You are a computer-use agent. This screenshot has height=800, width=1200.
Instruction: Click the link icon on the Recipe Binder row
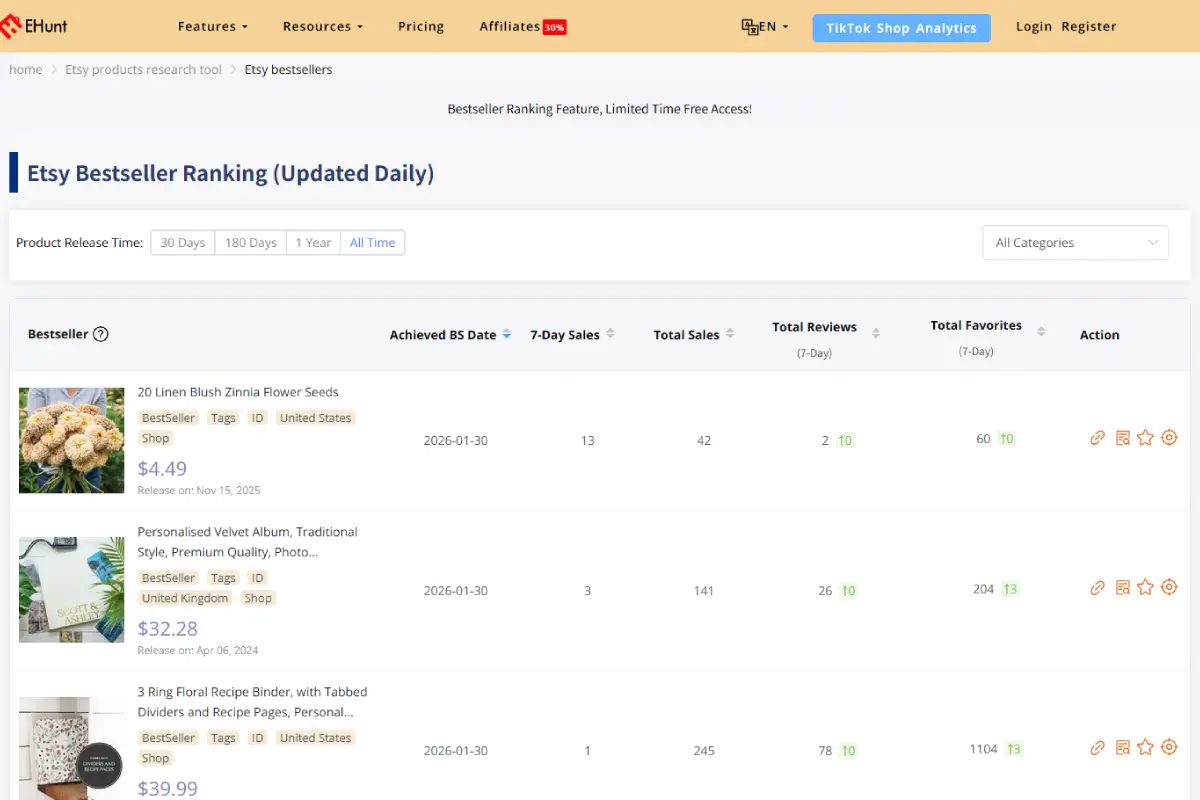click(1097, 747)
